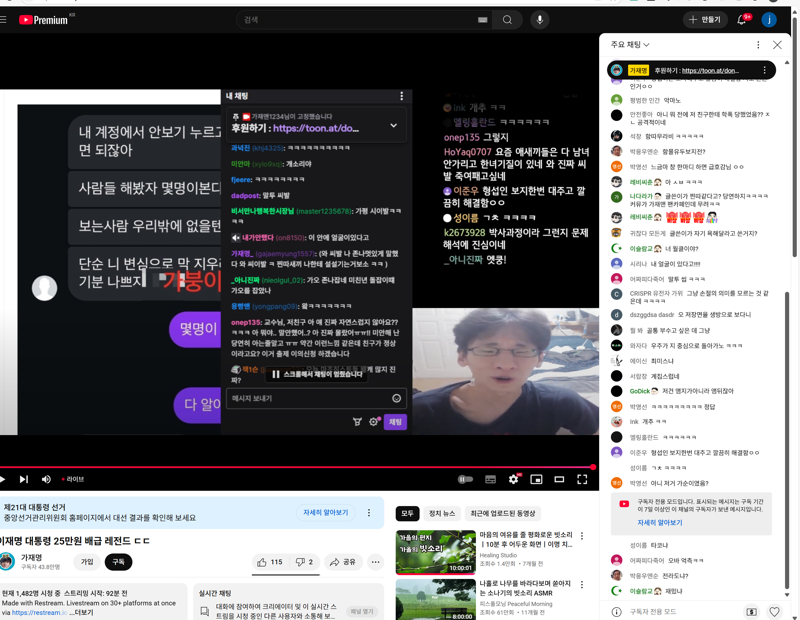Open the notifications bell
800x620 pixels.
pyautogui.click(x=742, y=20)
